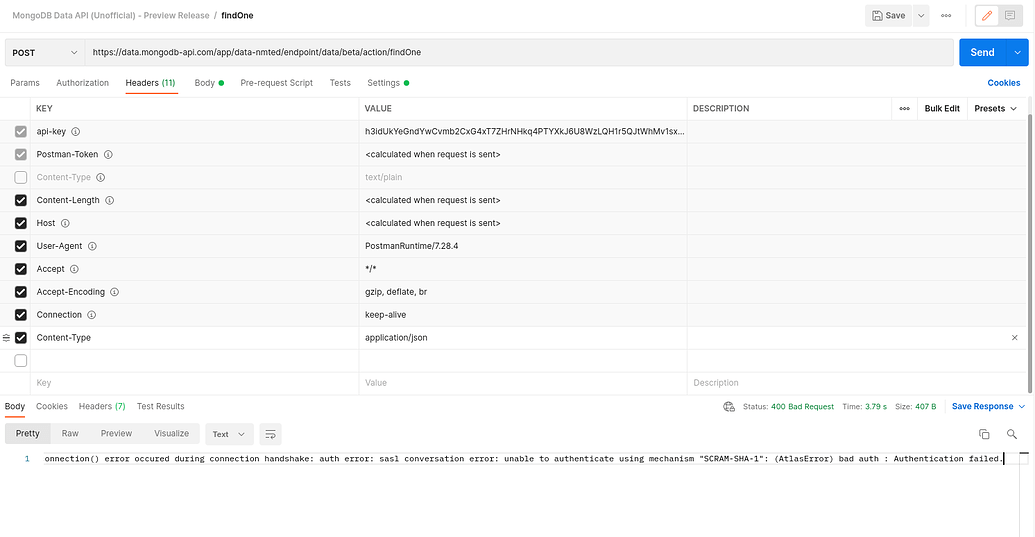The height and width of the screenshot is (537, 1035).
Task: Click the blue Send button
Action: (982, 52)
